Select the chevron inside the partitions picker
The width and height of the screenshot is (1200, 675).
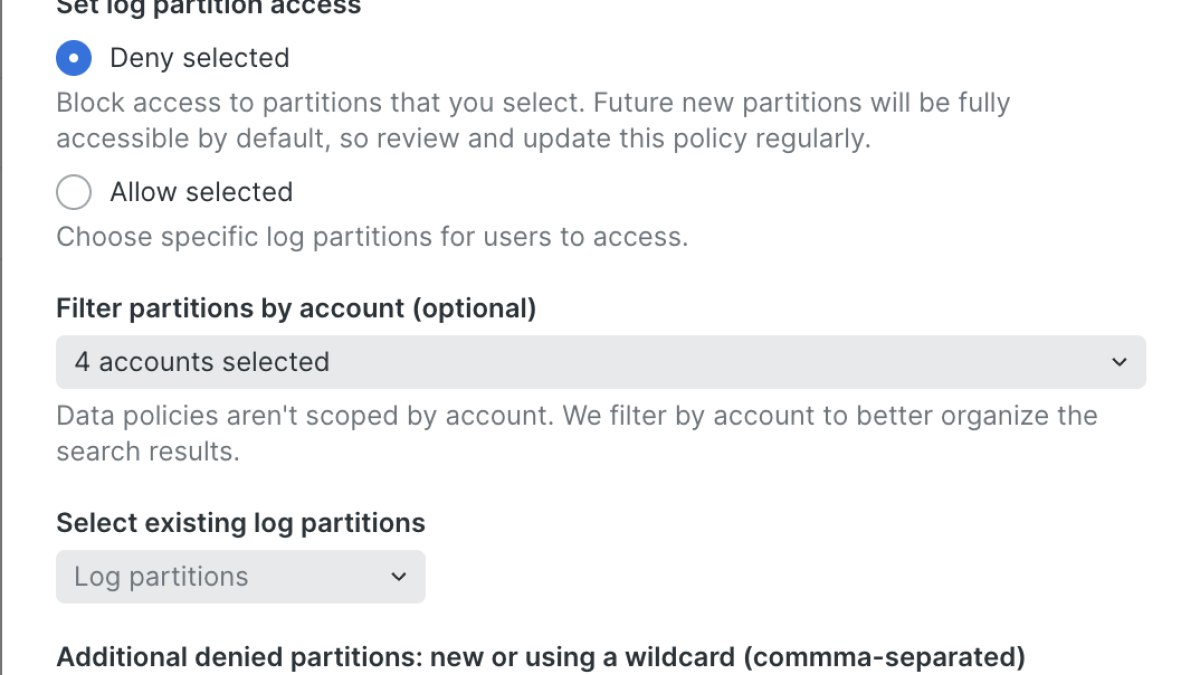[398, 577]
